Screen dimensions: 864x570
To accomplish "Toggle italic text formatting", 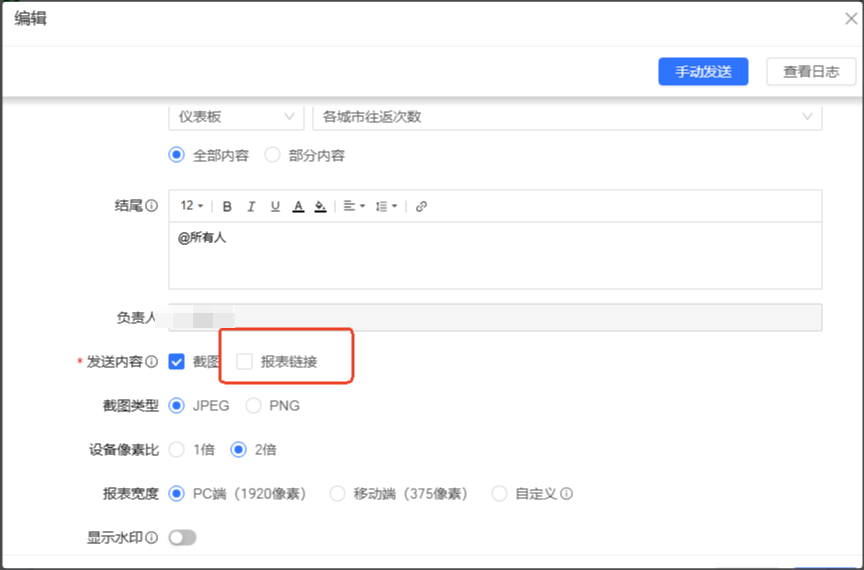I will pyautogui.click(x=251, y=207).
